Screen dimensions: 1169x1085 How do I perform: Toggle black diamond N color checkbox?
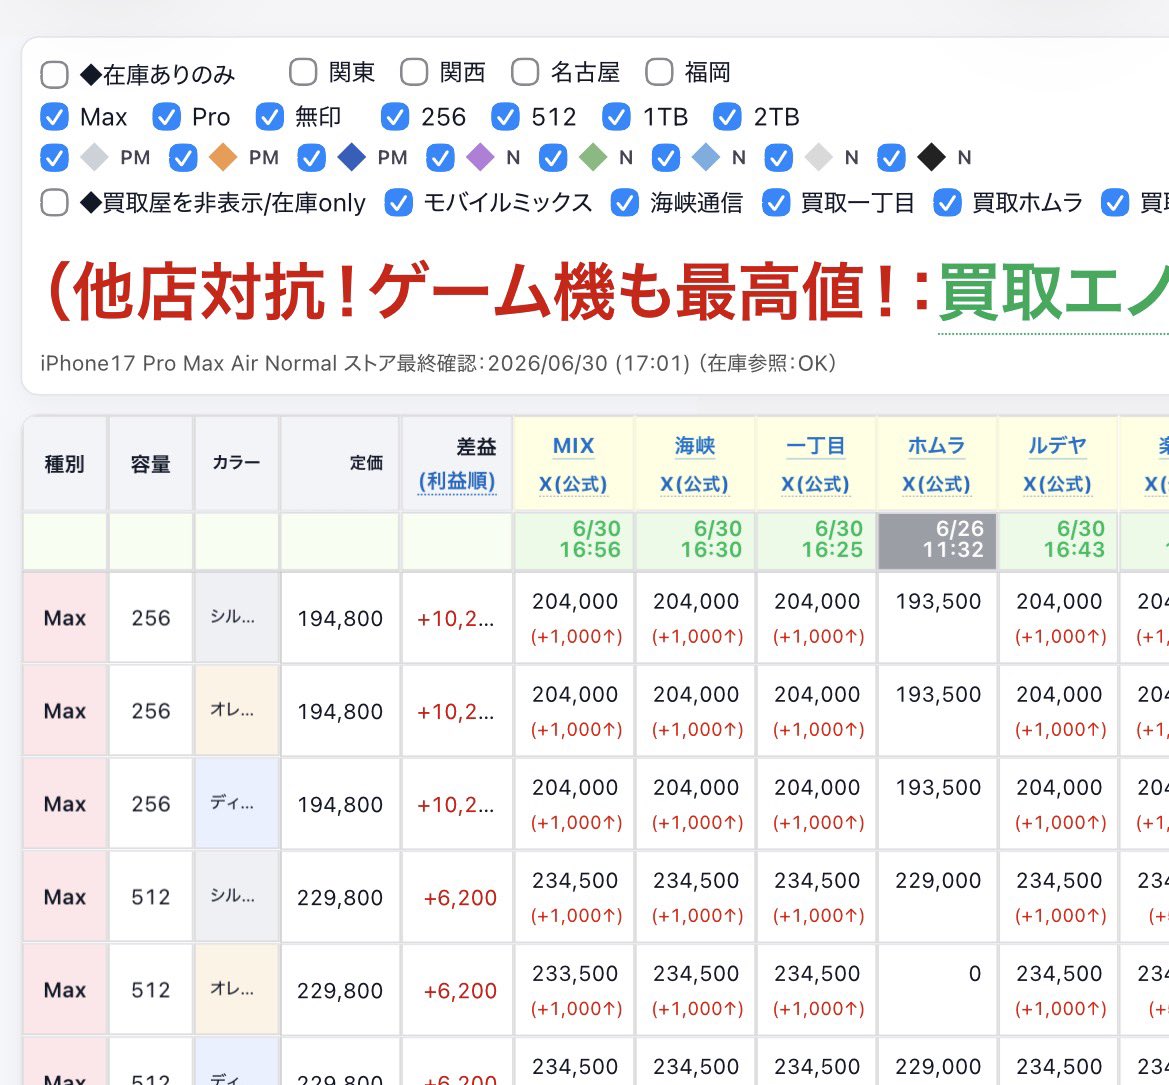pyautogui.click(x=891, y=158)
